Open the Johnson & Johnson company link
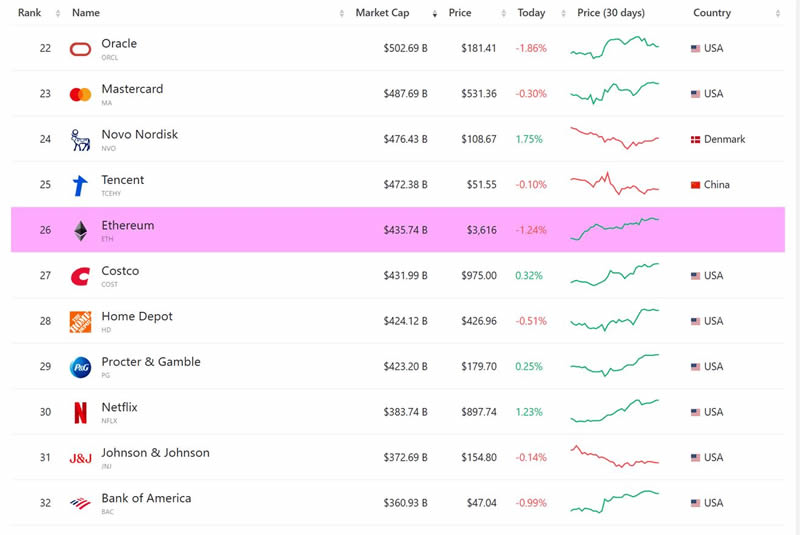 pos(155,453)
